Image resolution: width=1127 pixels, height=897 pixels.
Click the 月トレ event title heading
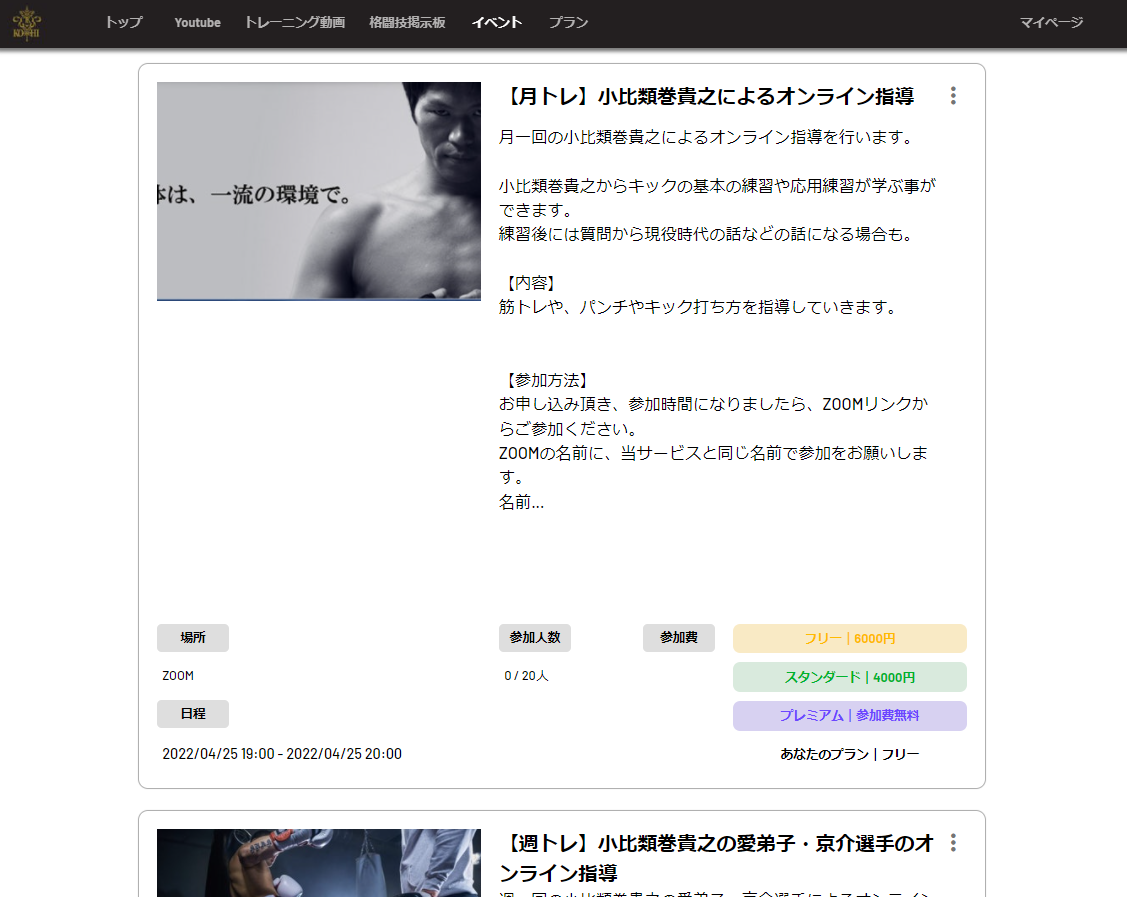point(706,97)
